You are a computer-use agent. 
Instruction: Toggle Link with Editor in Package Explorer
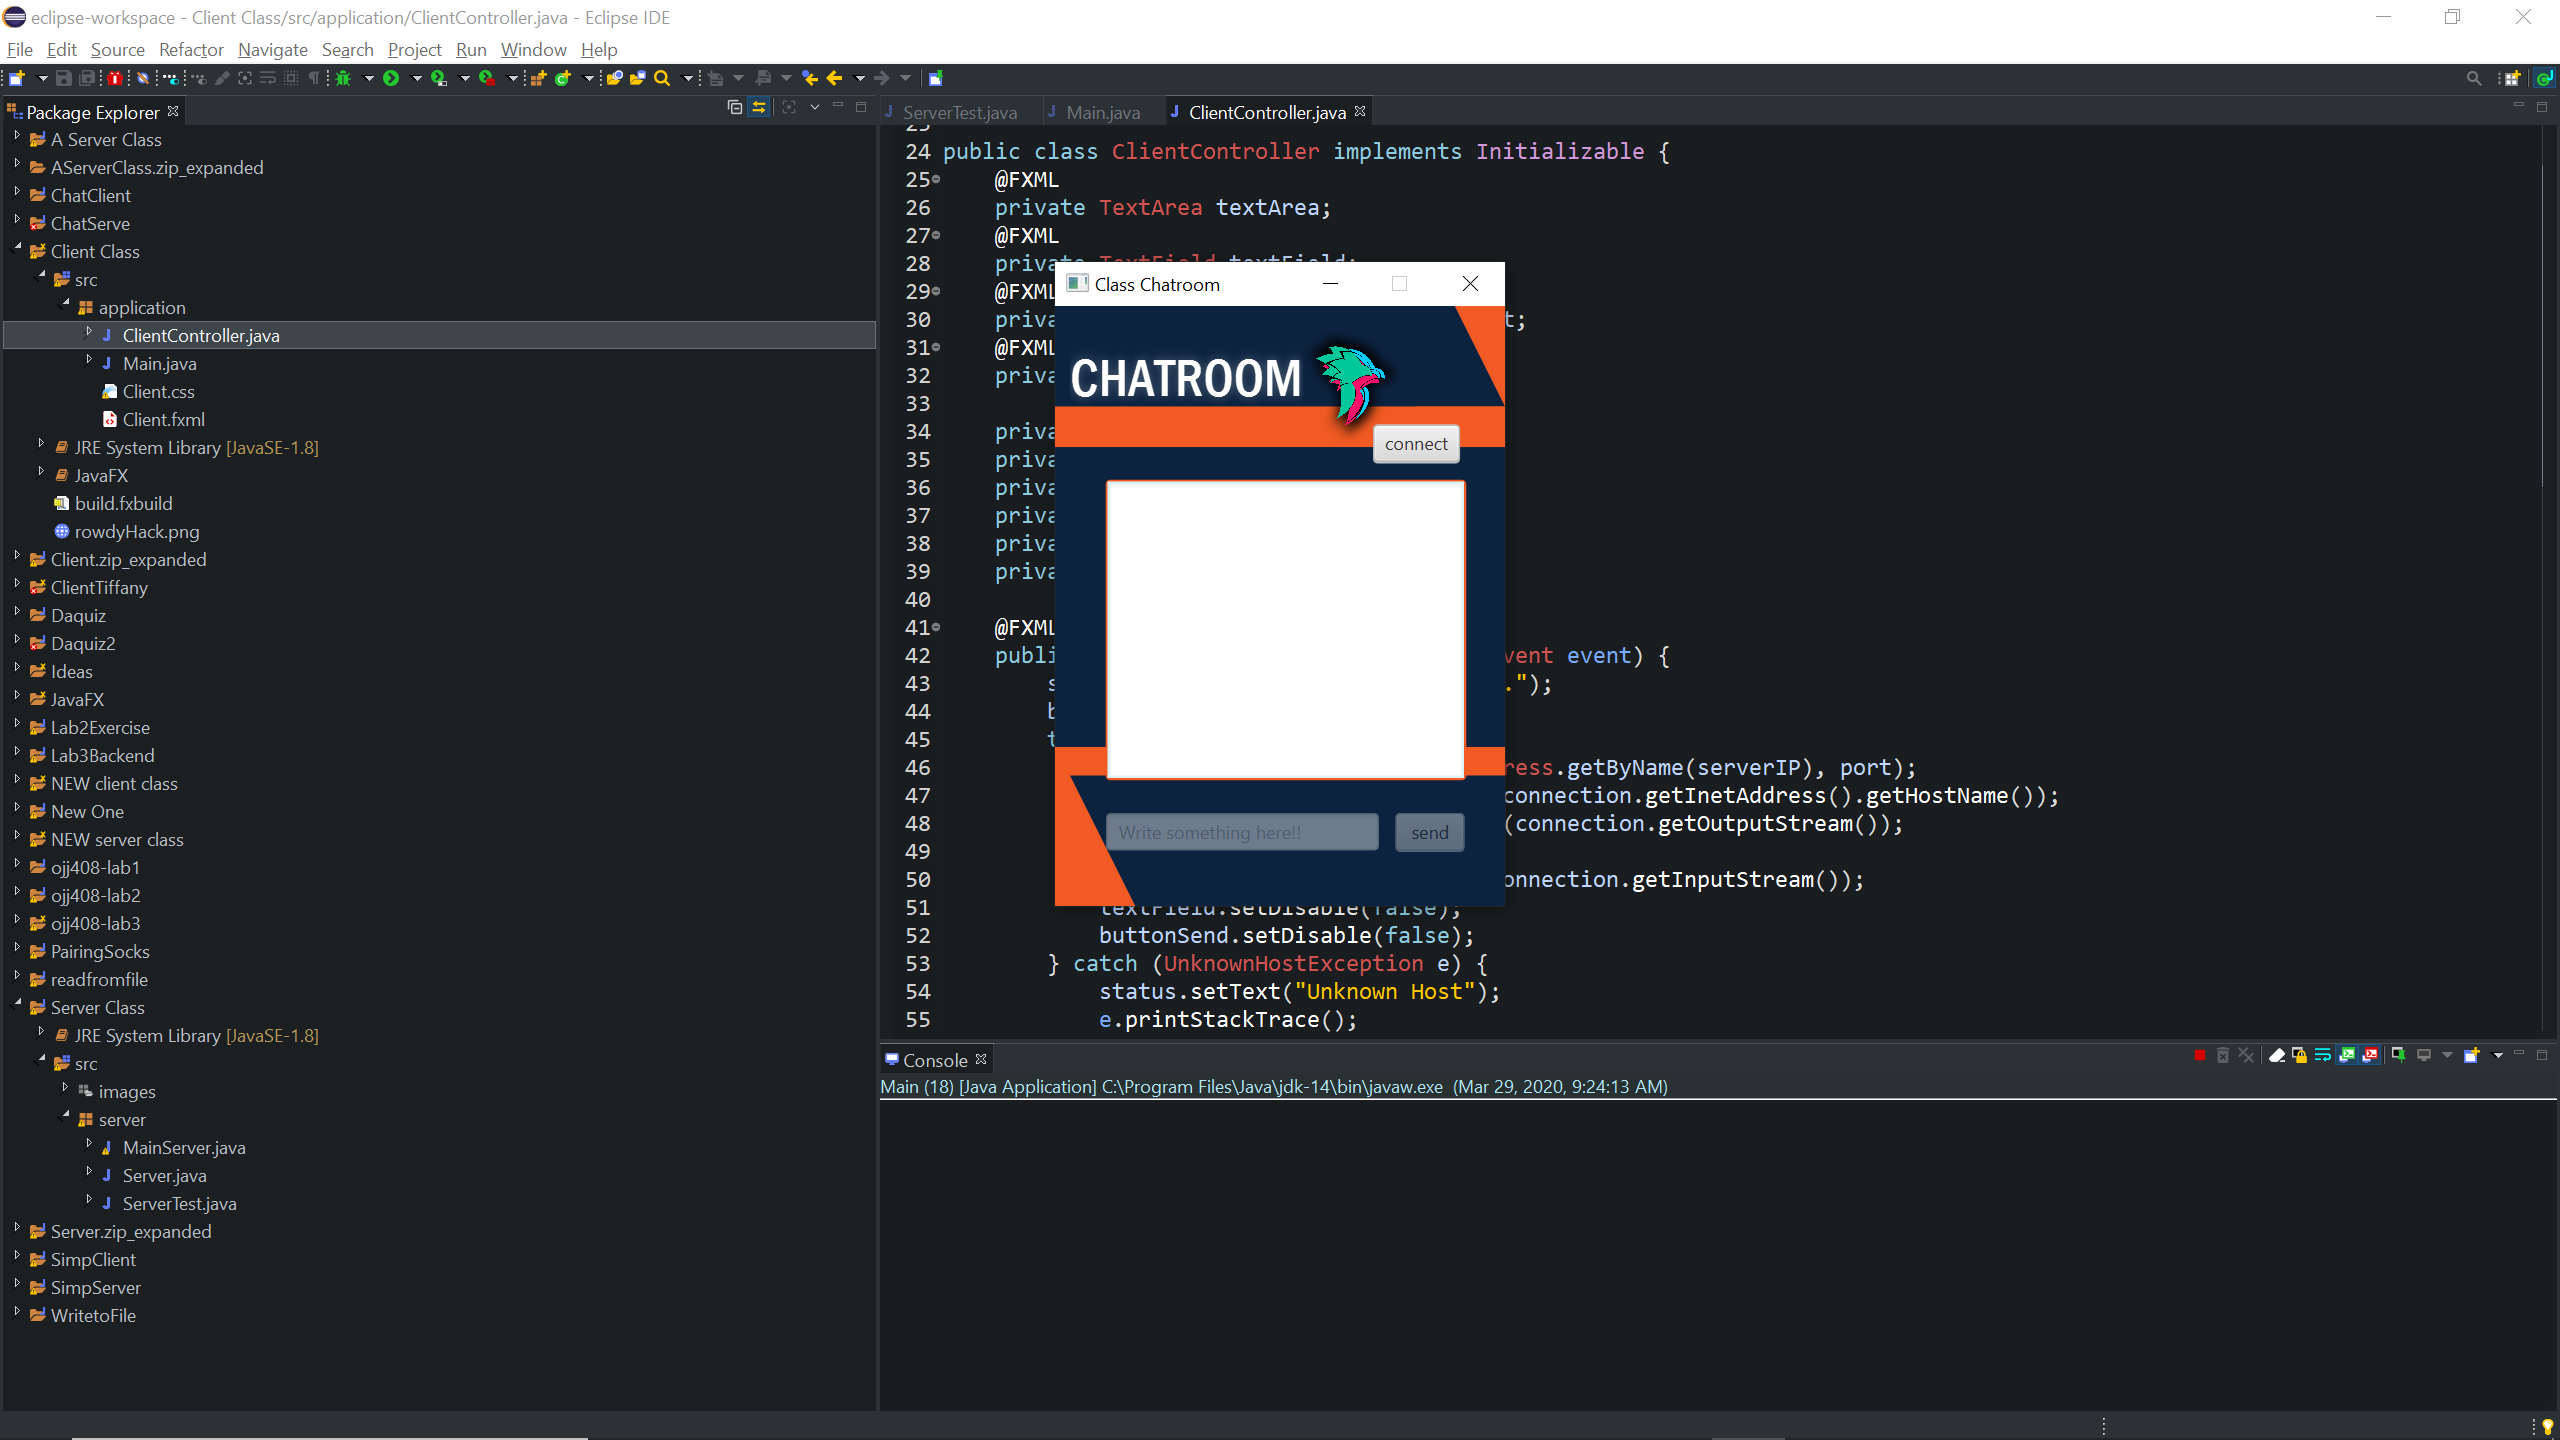click(759, 108)
